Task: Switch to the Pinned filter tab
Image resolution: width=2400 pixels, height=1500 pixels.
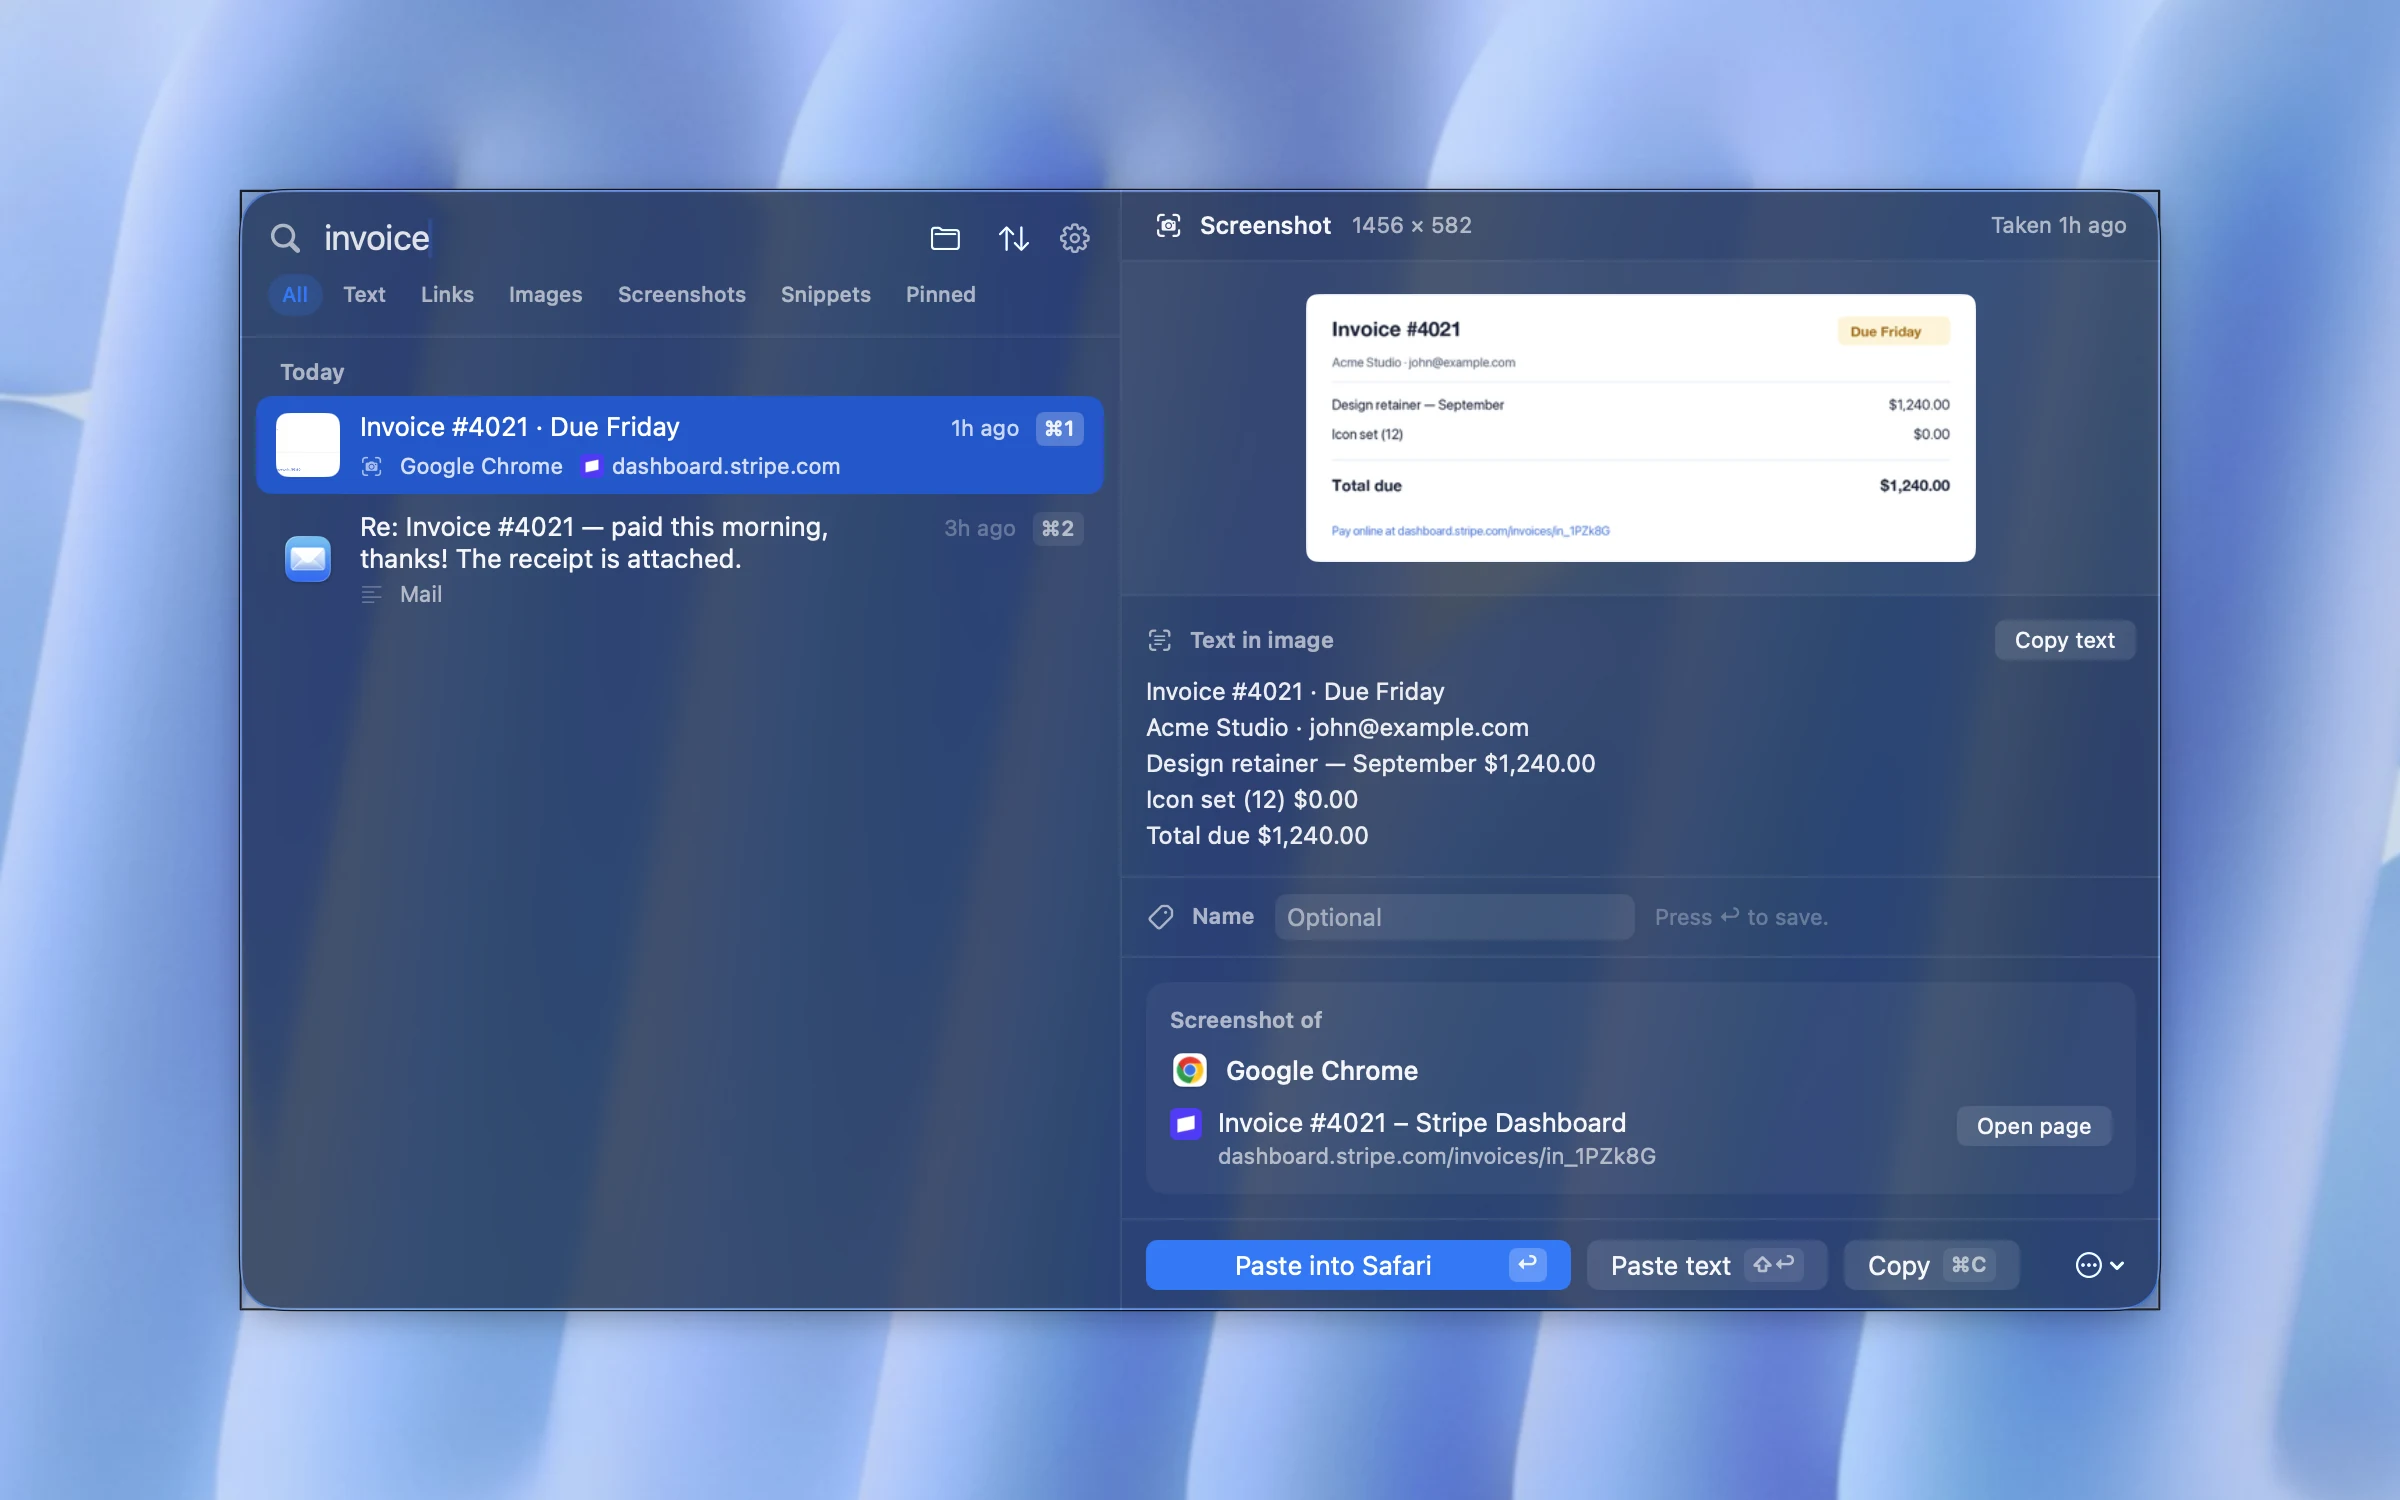Action: click(940, 294)
